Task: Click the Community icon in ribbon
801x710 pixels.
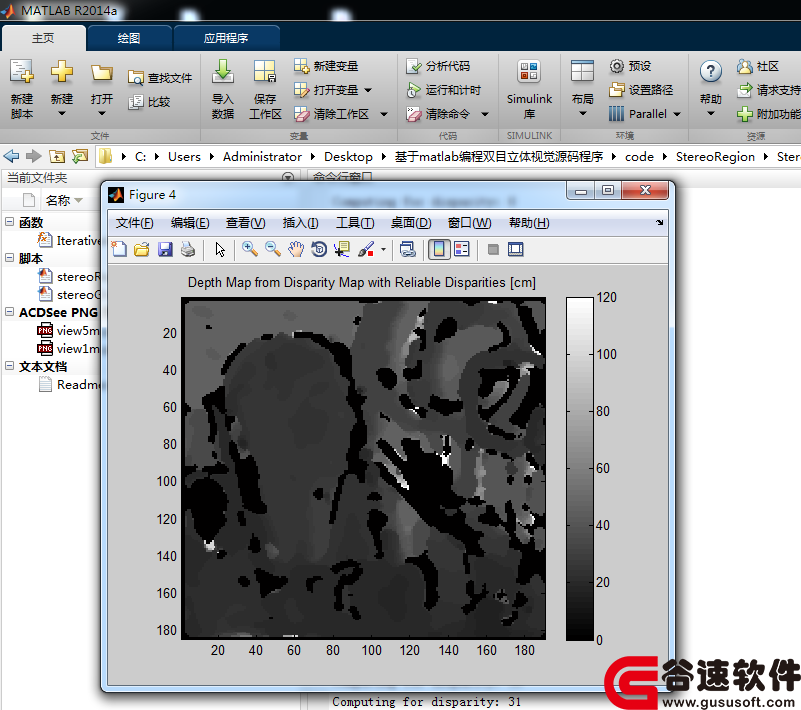Action: (744, 66)
